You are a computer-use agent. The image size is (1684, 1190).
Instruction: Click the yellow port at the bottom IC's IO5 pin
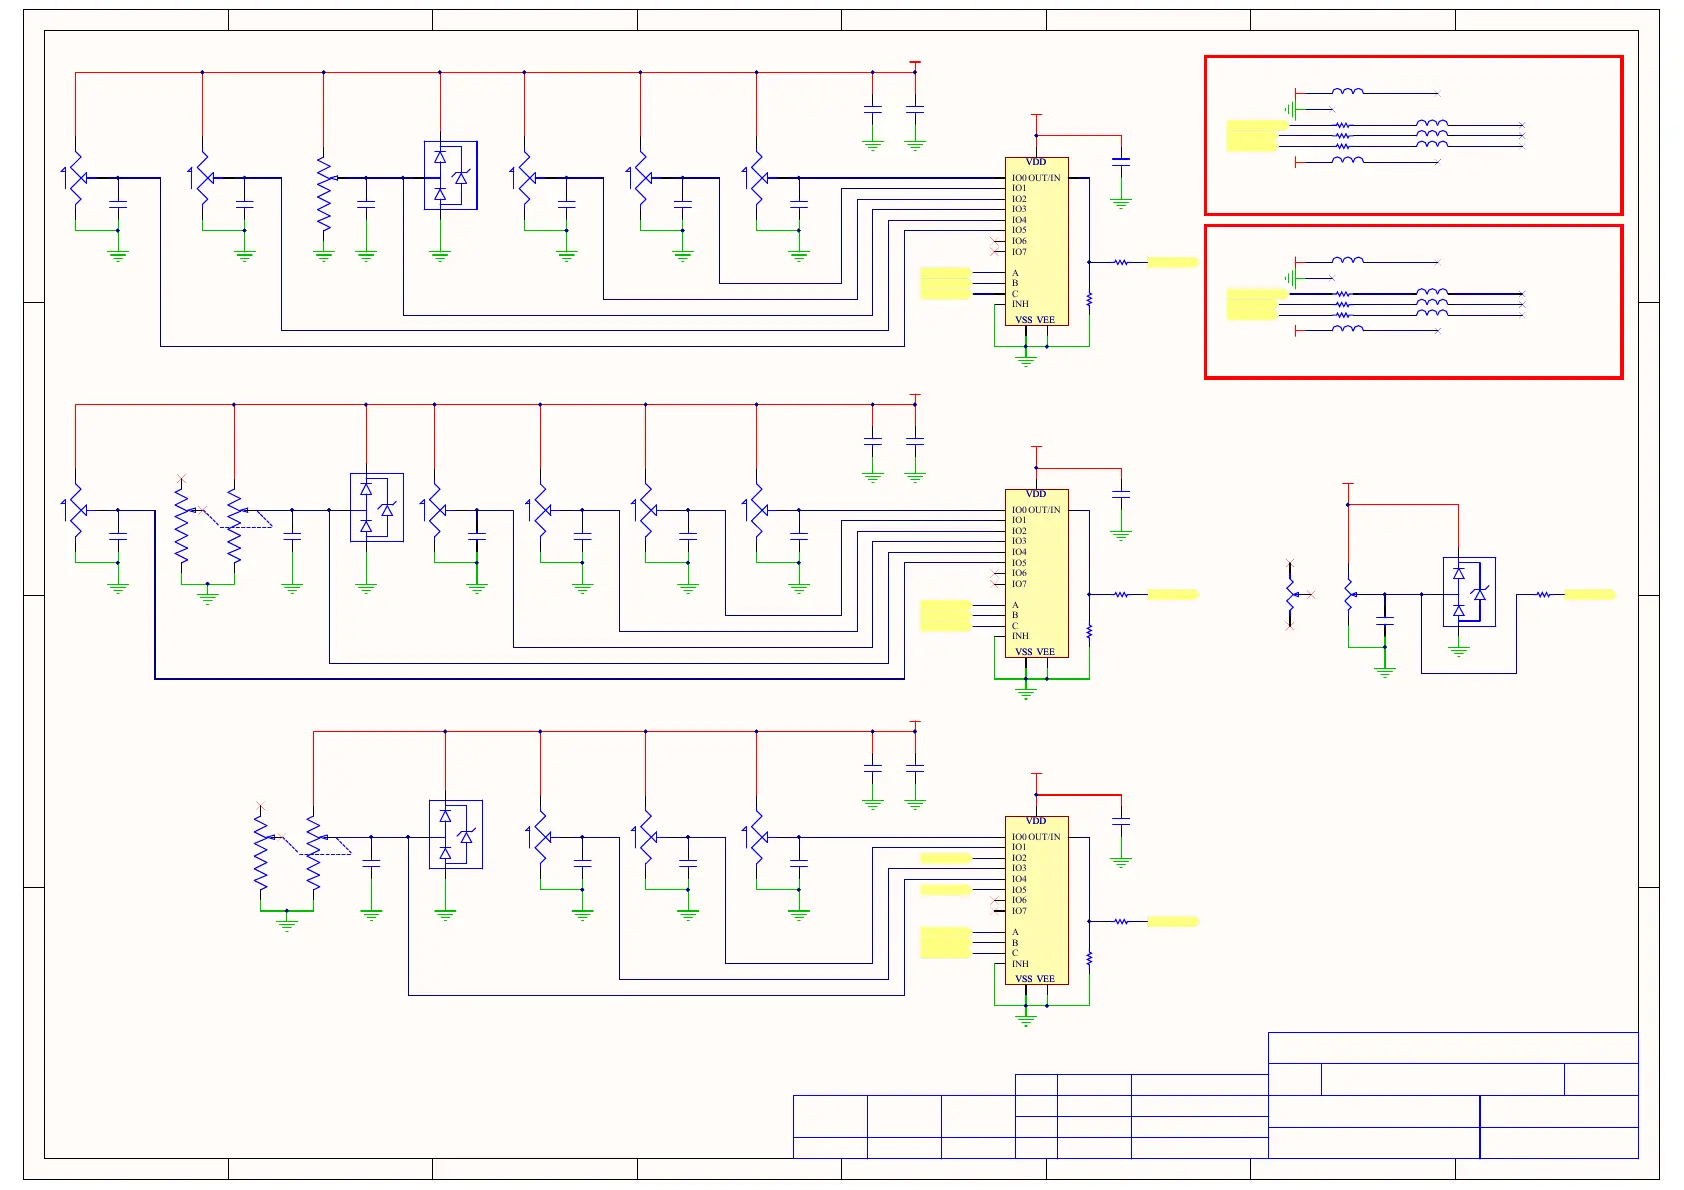pos(945,890)
